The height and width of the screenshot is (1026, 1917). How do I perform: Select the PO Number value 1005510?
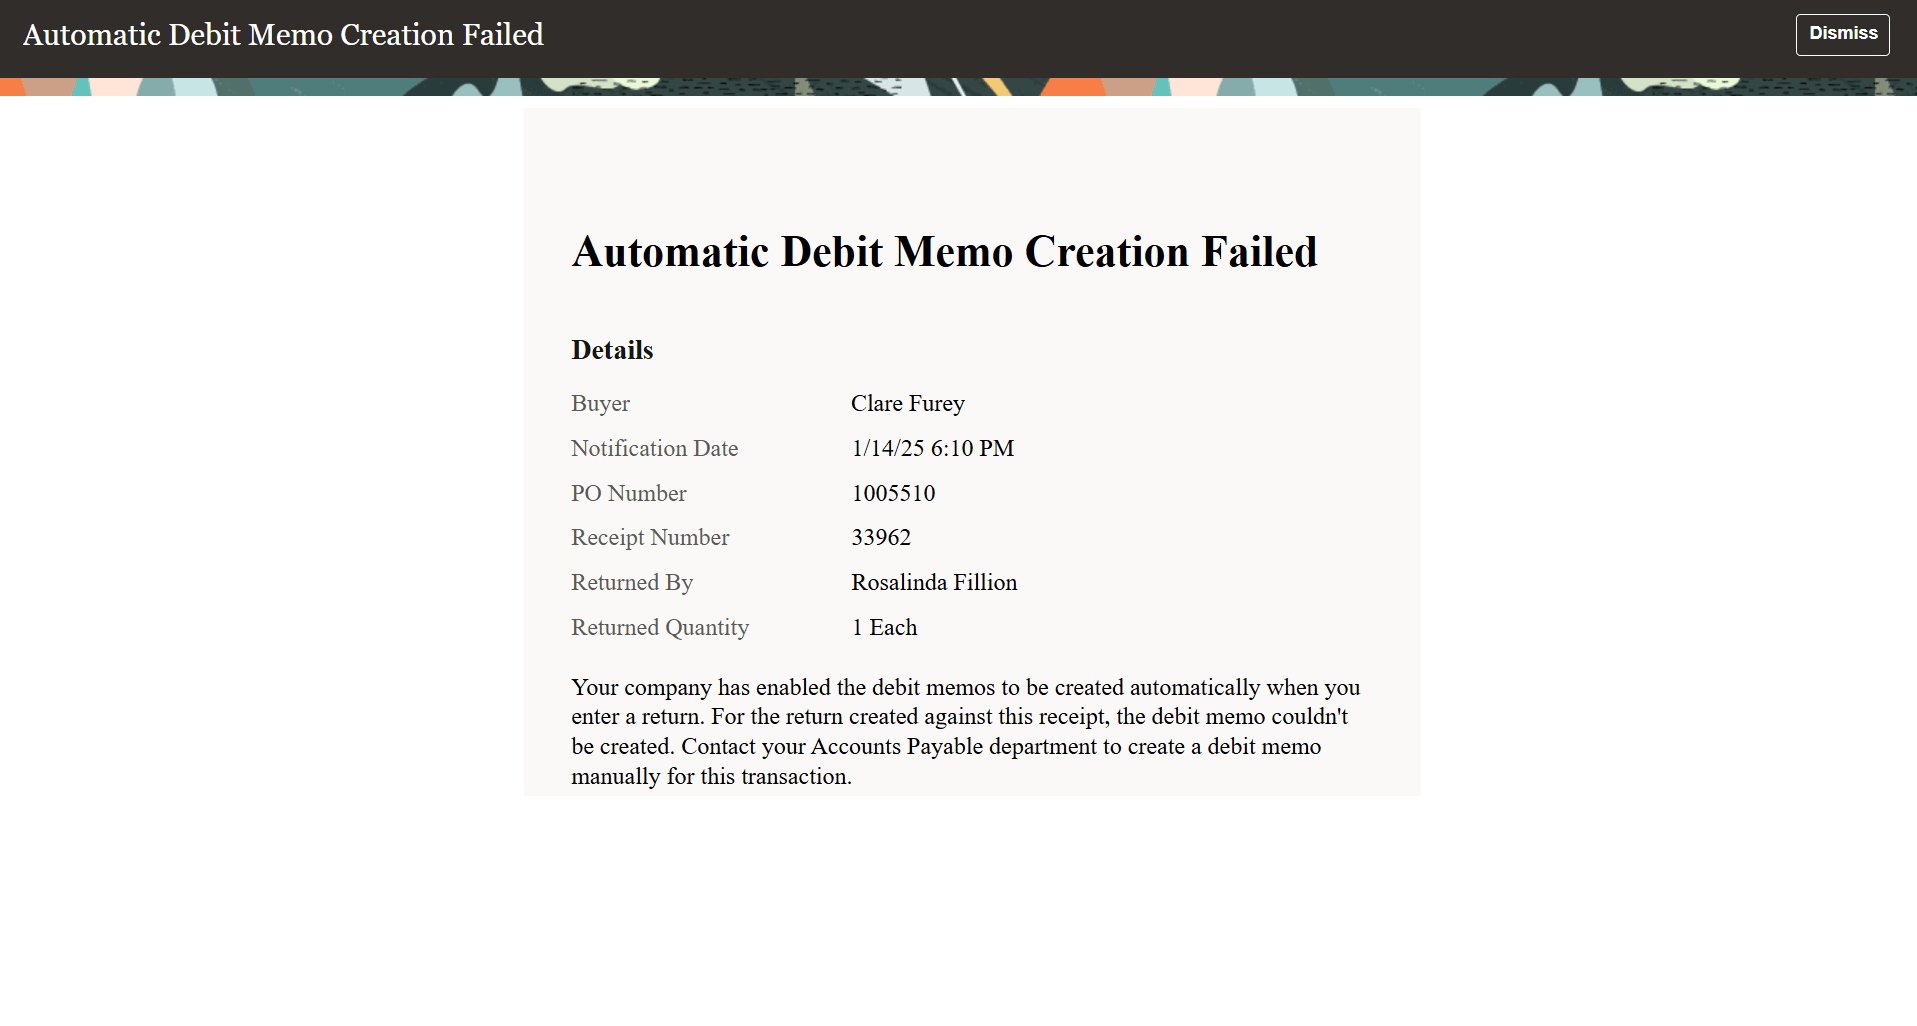point(893,493)
